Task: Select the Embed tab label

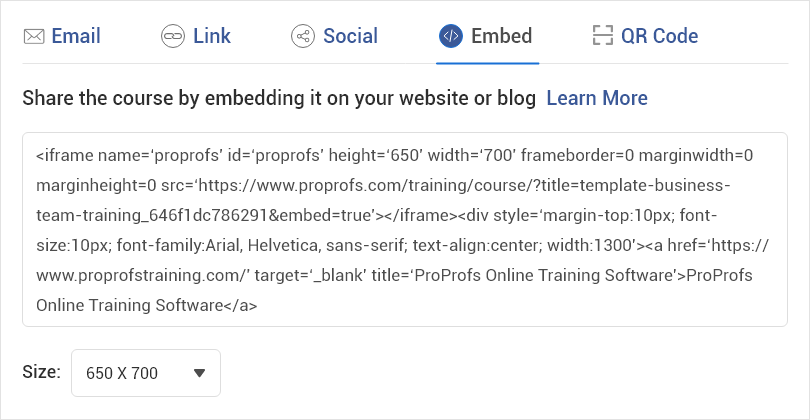Action: tap(502, 37)
